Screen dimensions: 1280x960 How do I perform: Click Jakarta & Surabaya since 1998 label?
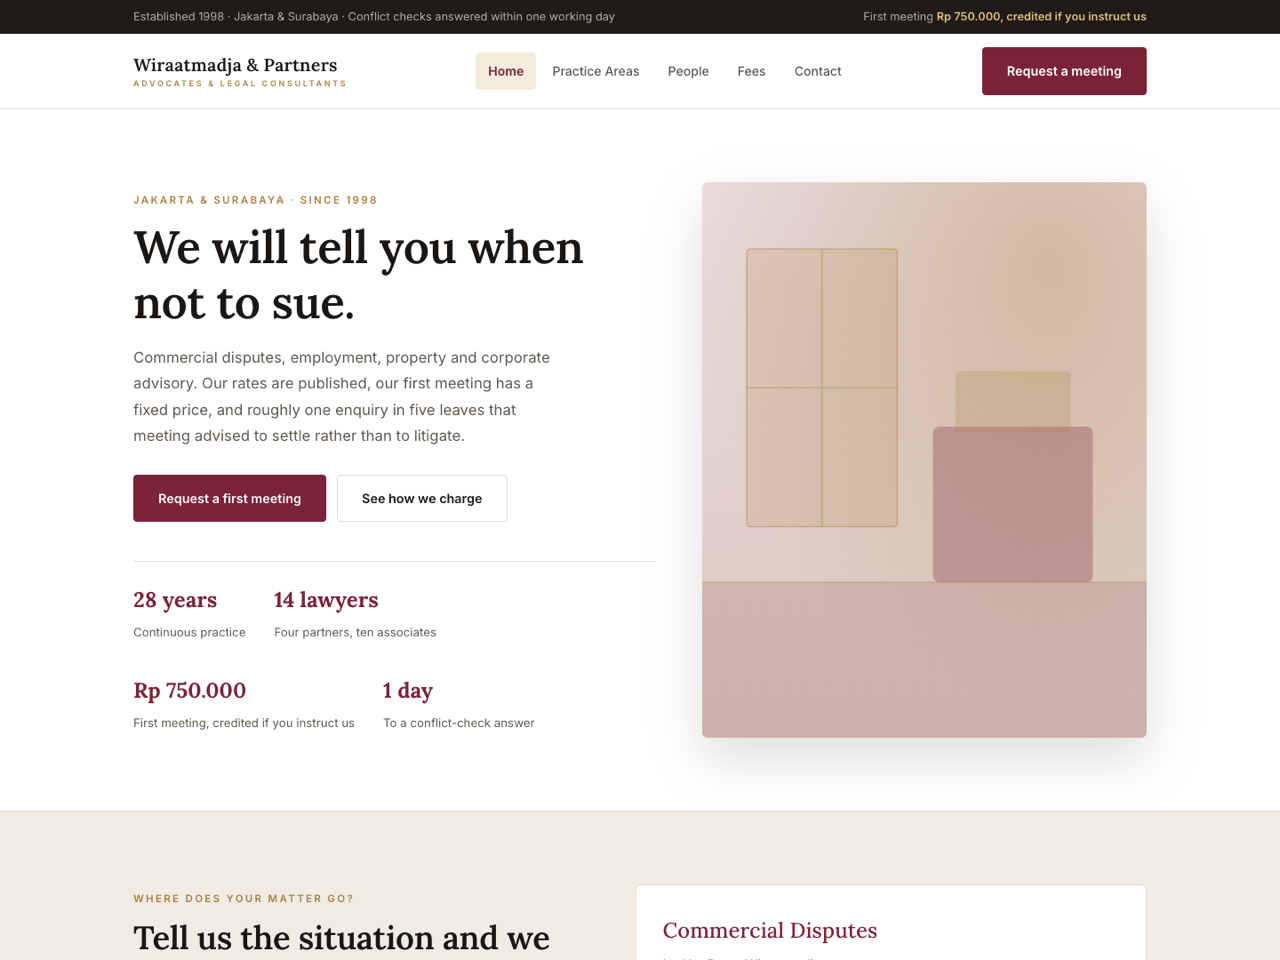(255, 200)
